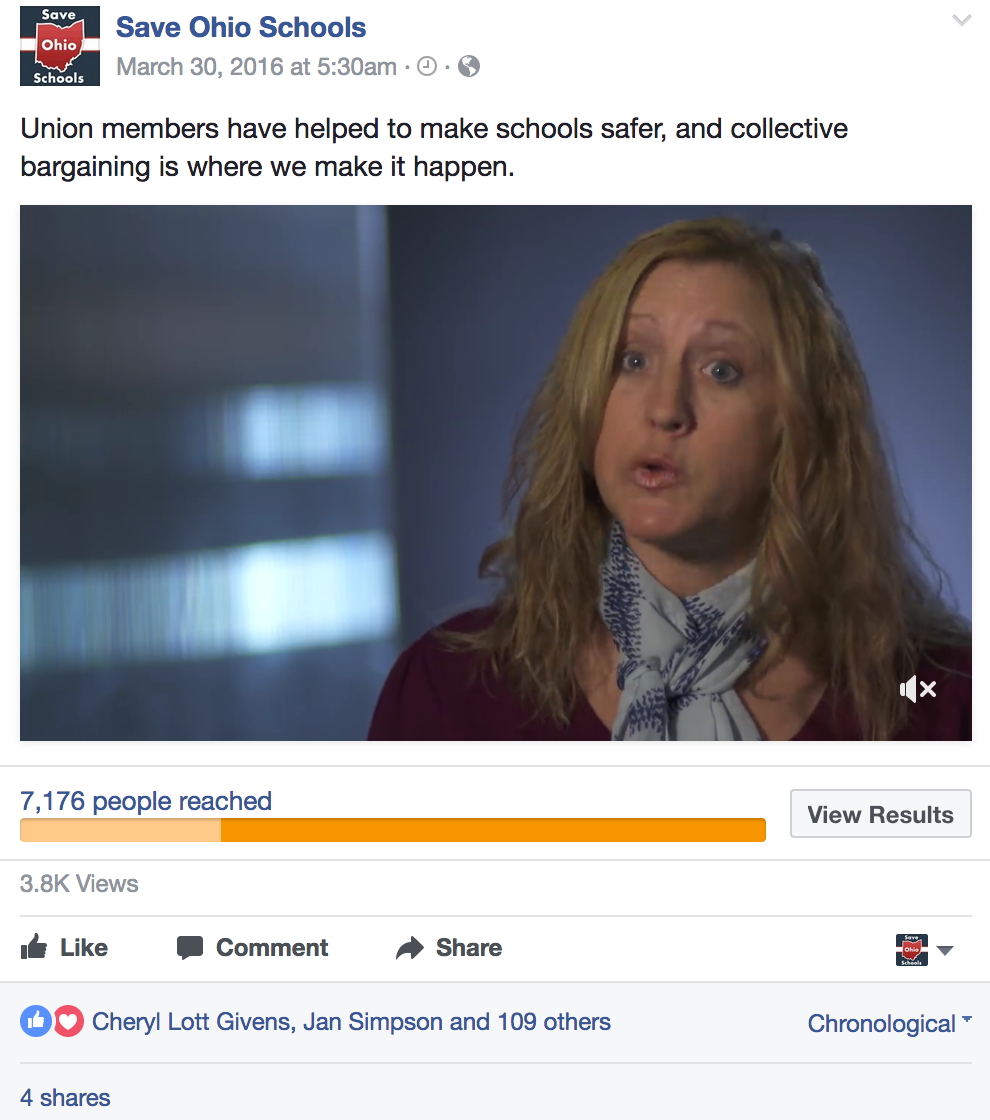Play the video of the woman speaking
This screenshot has width=990, height=1120.
click(496, 473)
